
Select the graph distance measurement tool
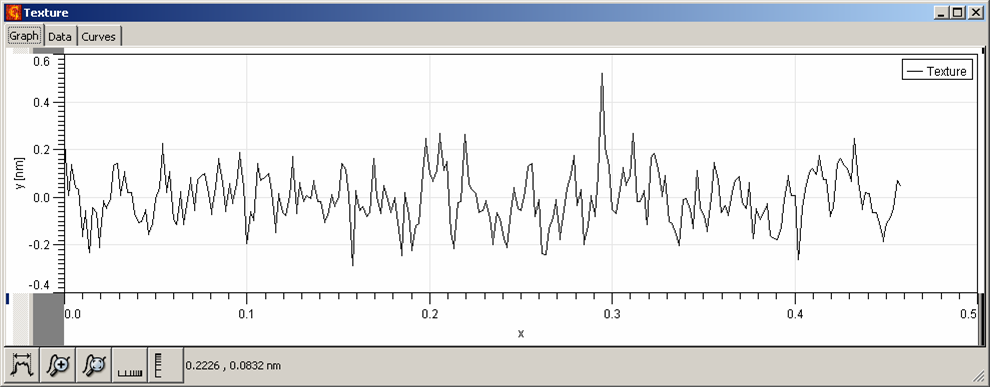point(22,365)
